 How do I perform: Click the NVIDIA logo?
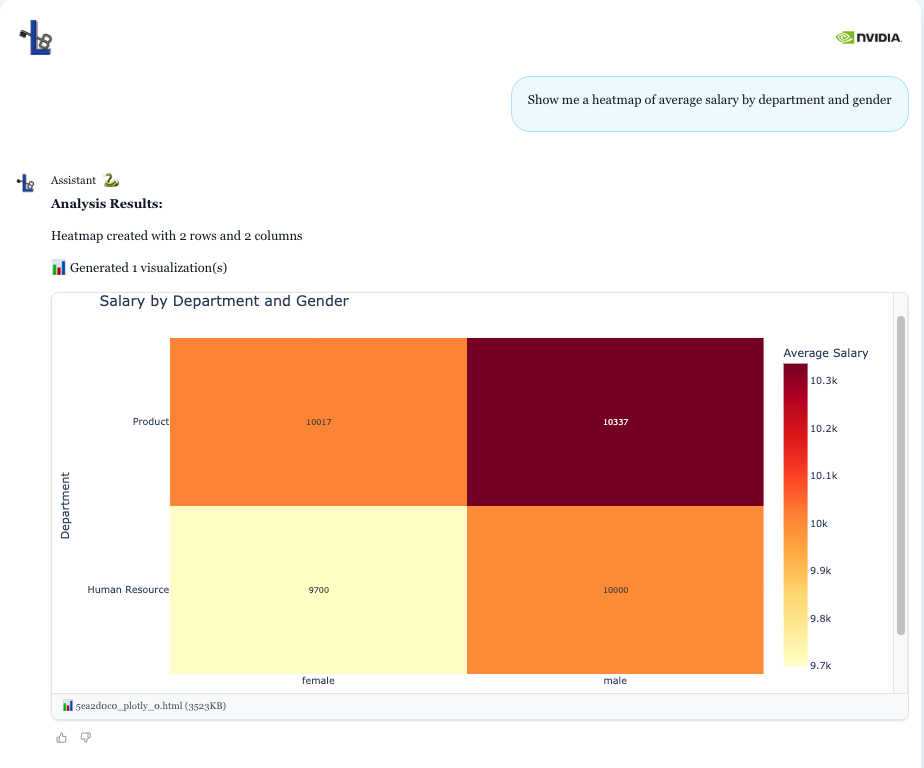(x=869, y=38)
